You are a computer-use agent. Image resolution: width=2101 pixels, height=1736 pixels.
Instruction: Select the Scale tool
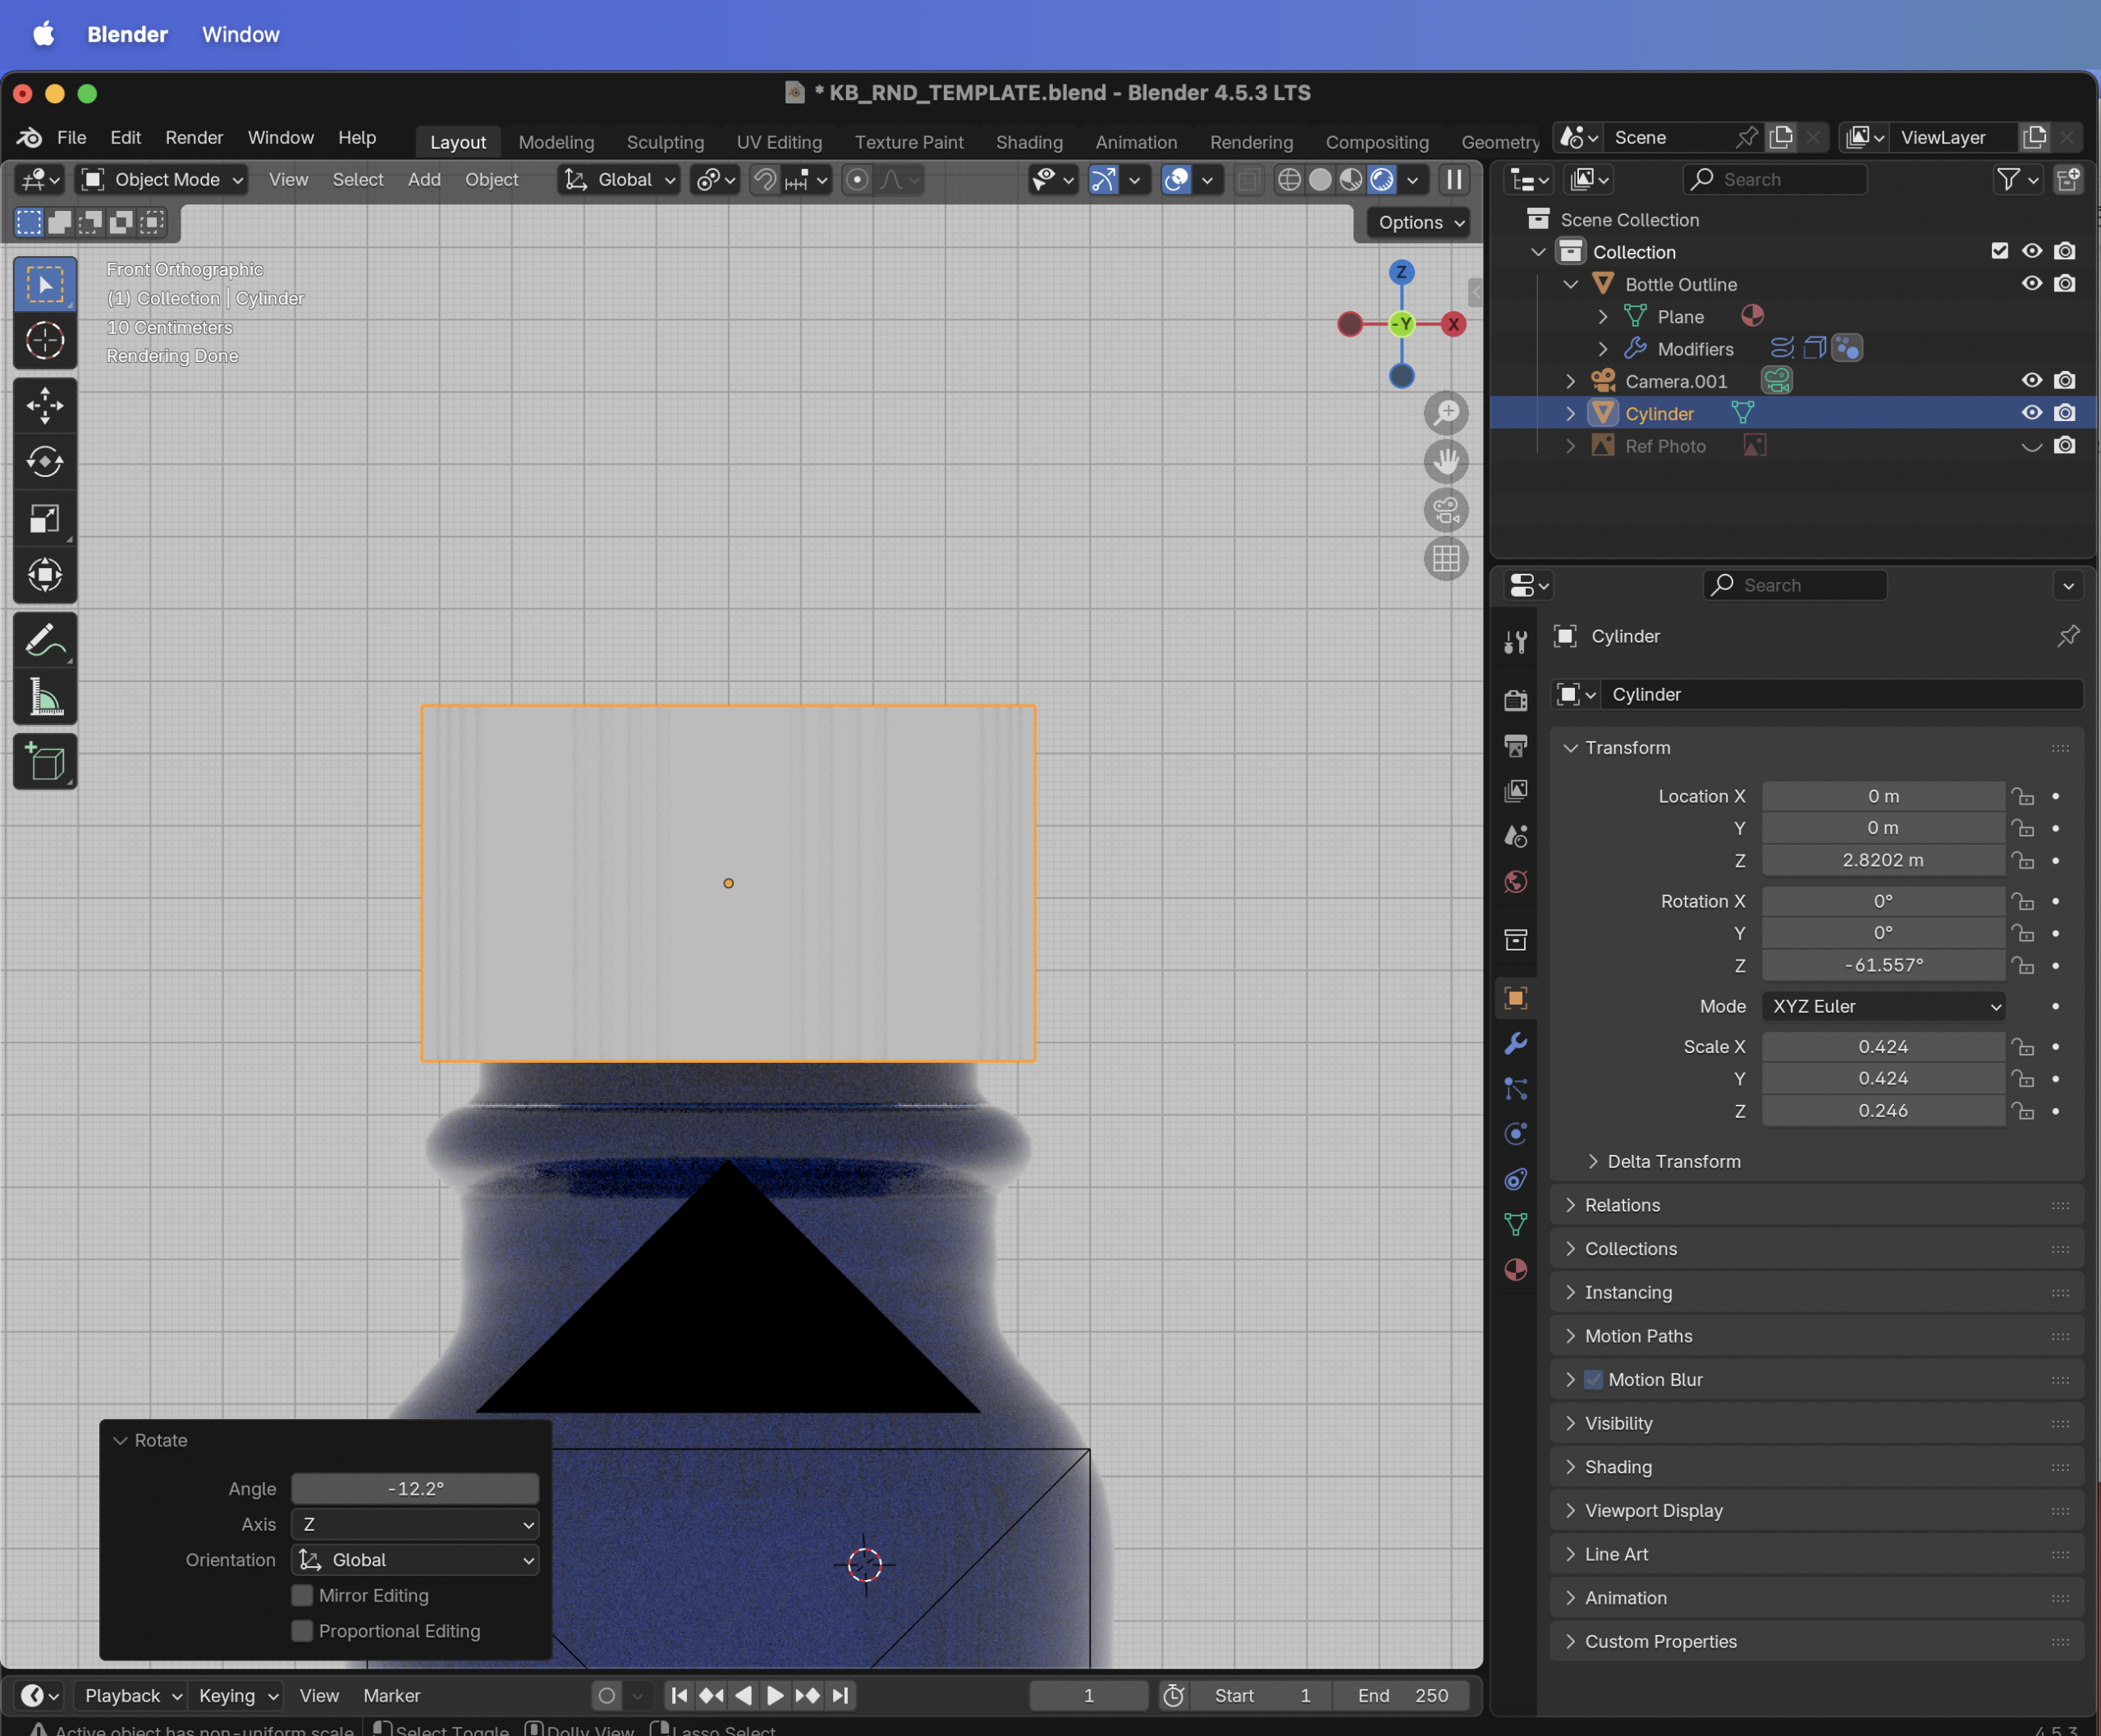(45, 518)
